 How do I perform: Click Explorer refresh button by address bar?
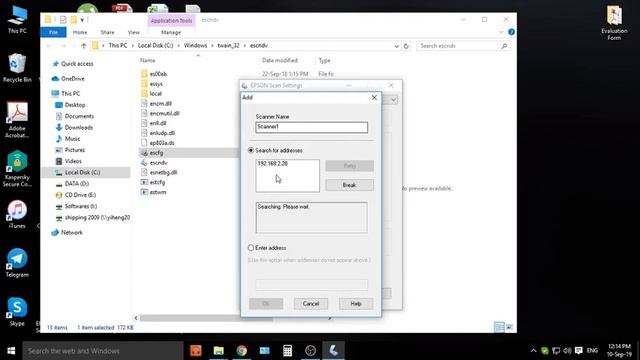[x=406, y=46]
